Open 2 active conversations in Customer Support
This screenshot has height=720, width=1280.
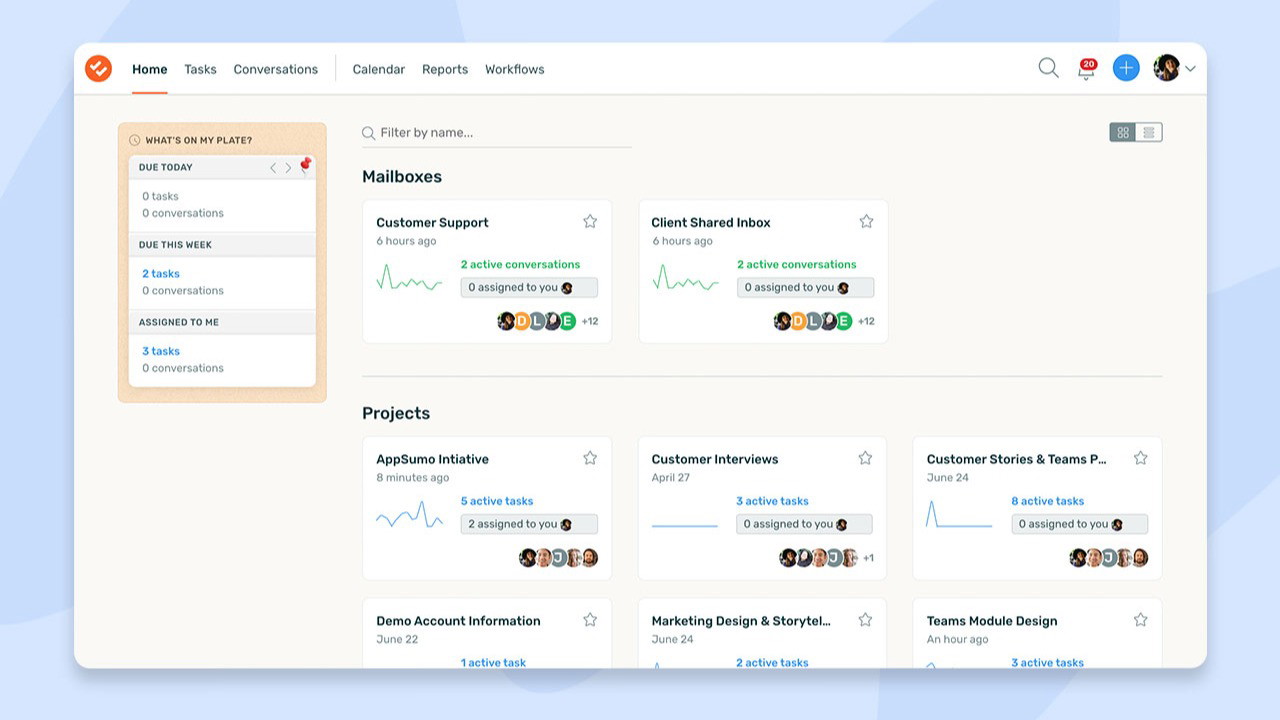coord(520,264)
